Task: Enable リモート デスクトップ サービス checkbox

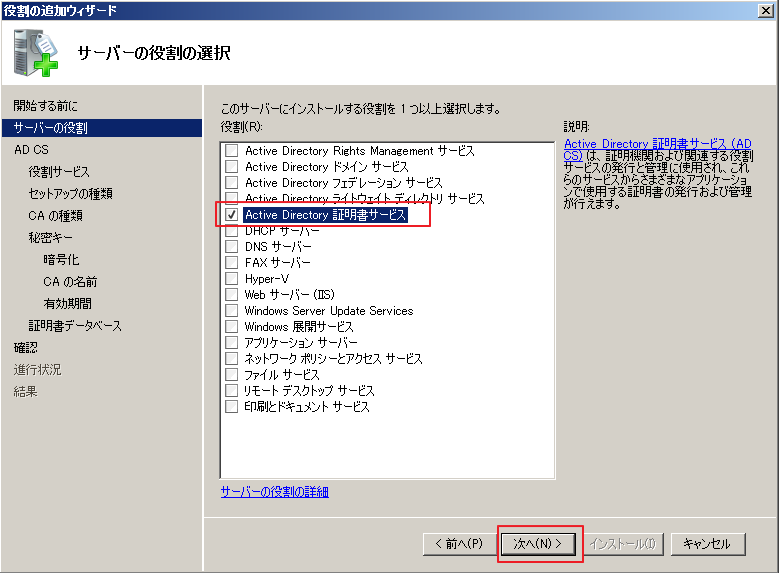Action: pos(232,391)
